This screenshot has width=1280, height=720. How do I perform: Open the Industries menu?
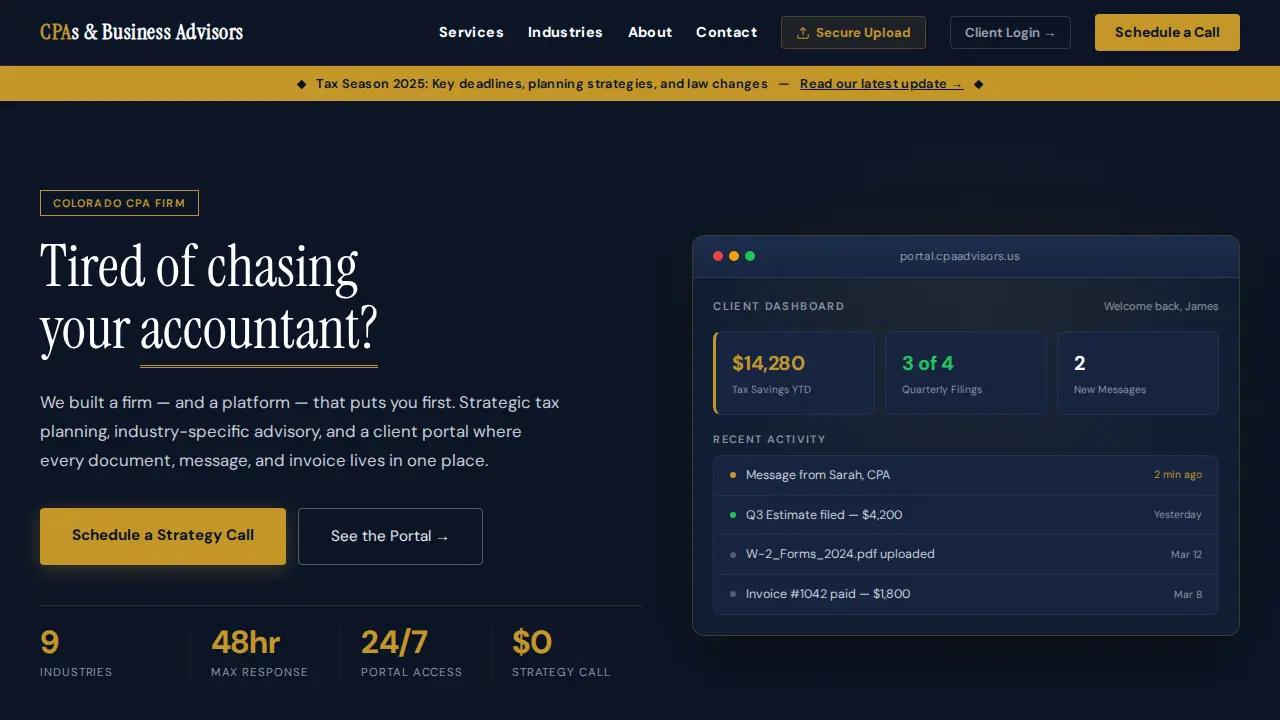(x=565, y=32)
